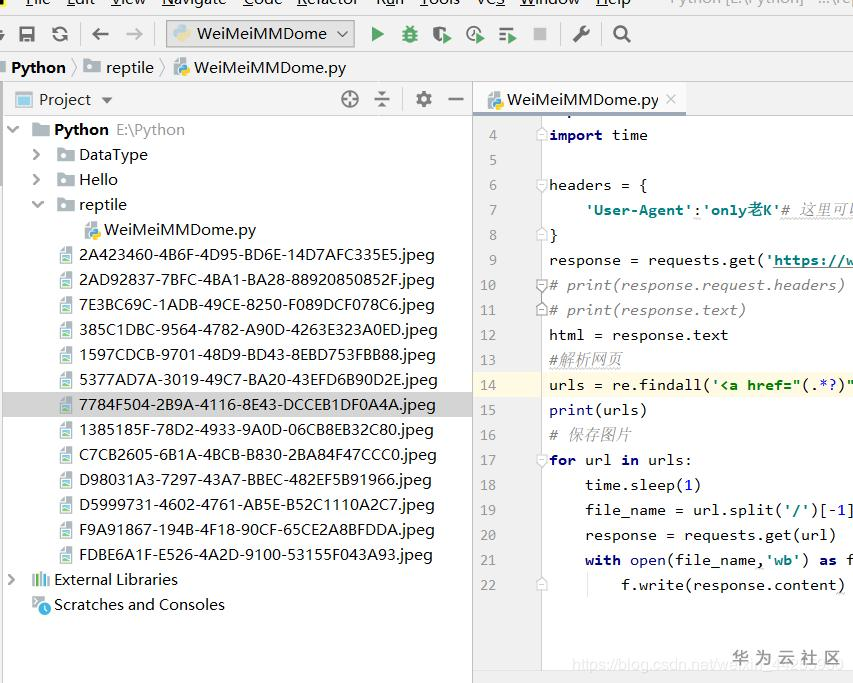Select file 1597CDCB-9701-48D9-BD43-8EBD753FBB88.jpeg
853x683 pixels.
click(x=257, y=355)
